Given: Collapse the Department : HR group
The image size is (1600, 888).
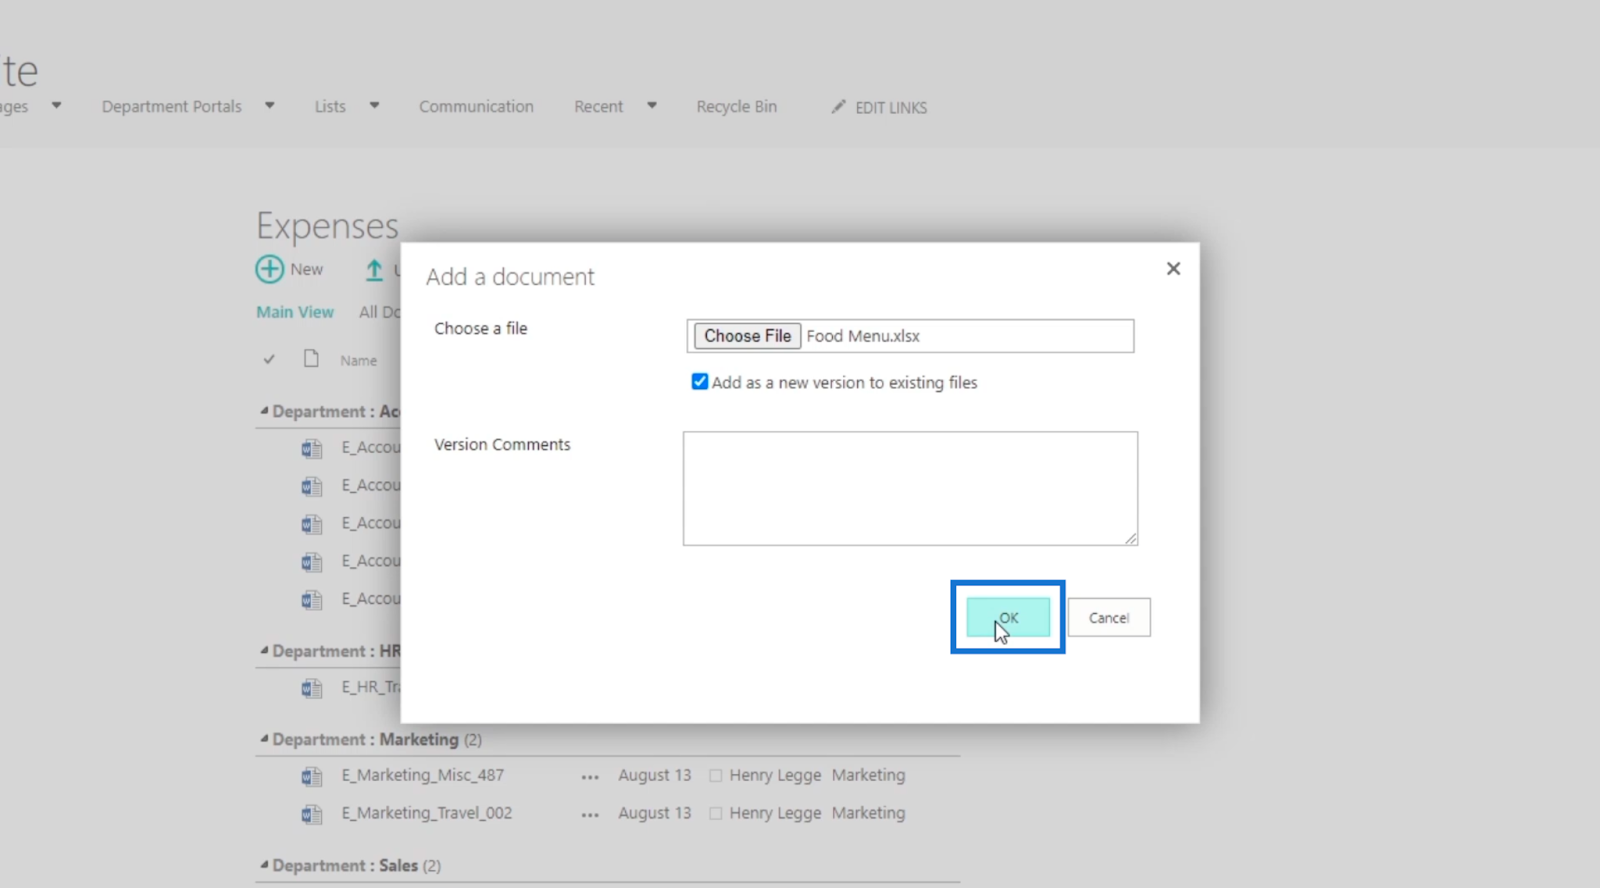Looking at the screenshot, I should (x=264, y=651).
